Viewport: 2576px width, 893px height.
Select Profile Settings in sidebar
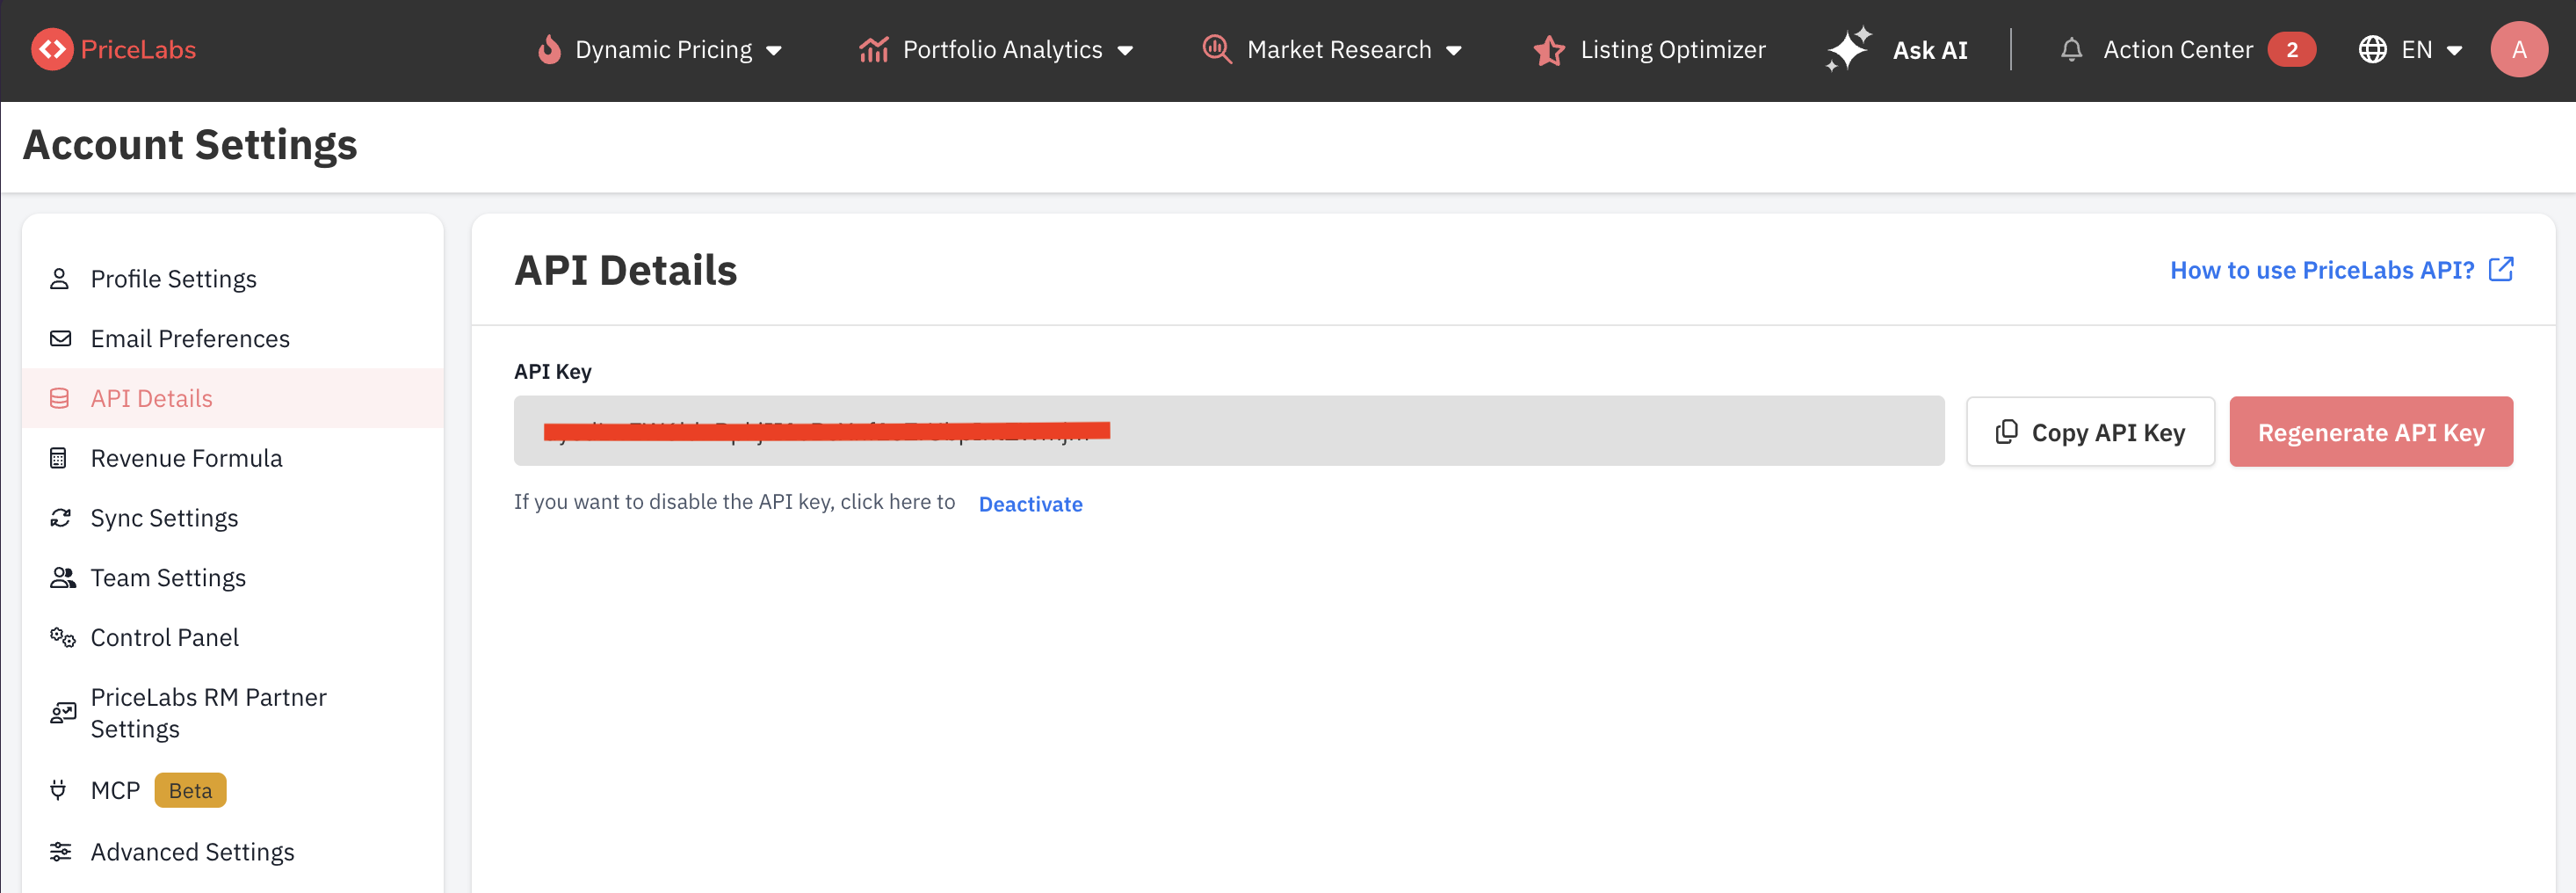[x=232, y=279]
